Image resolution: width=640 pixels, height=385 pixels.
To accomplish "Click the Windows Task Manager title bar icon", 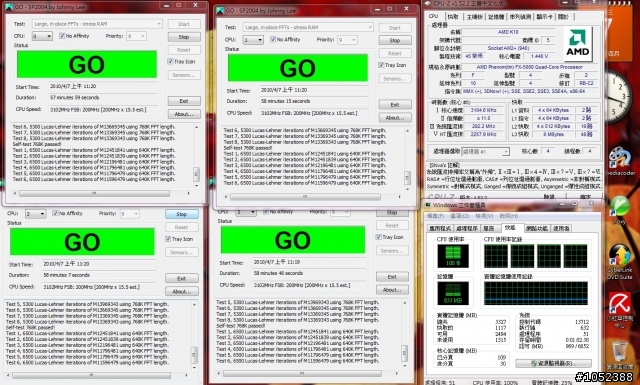I will [x=428, y=205].
